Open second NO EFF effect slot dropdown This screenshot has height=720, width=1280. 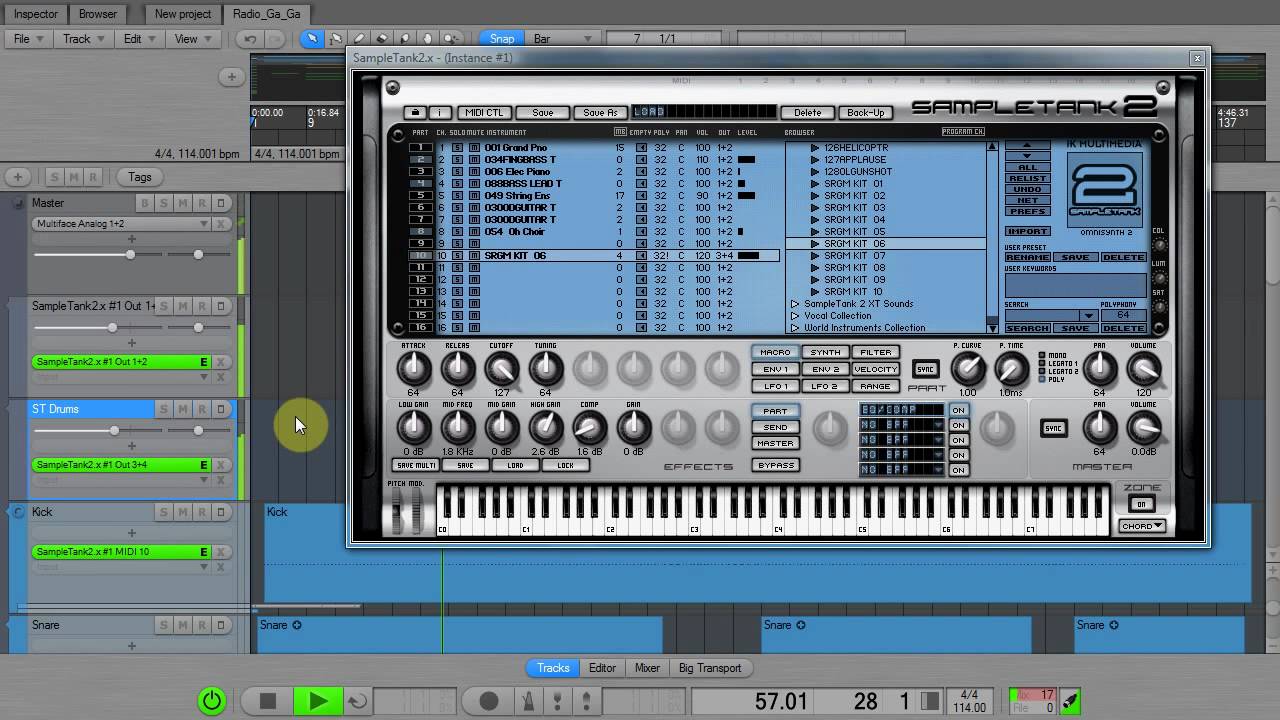pos(938,440)
